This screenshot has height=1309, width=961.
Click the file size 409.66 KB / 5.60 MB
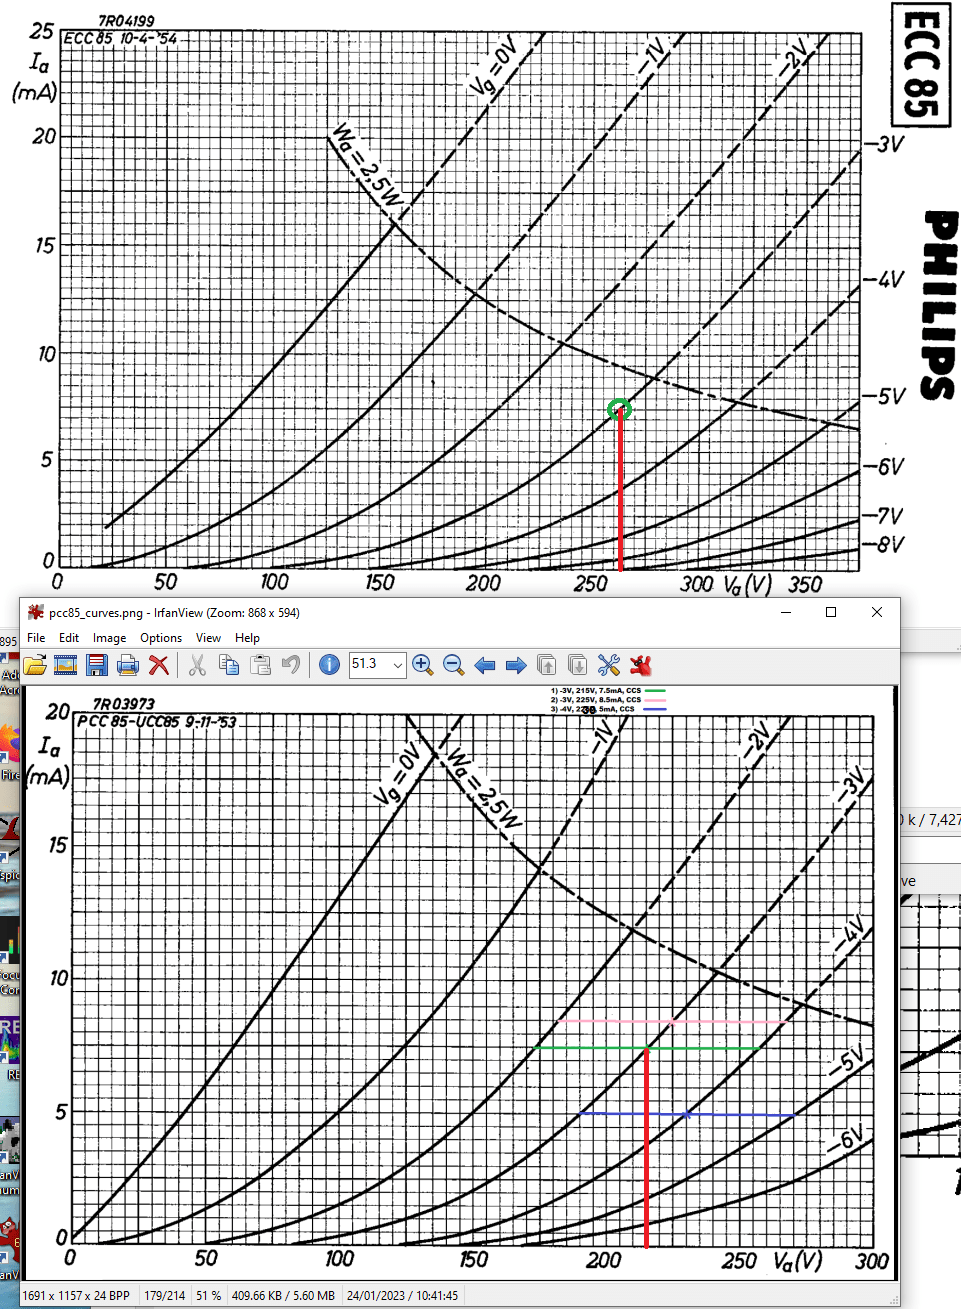284,1295
